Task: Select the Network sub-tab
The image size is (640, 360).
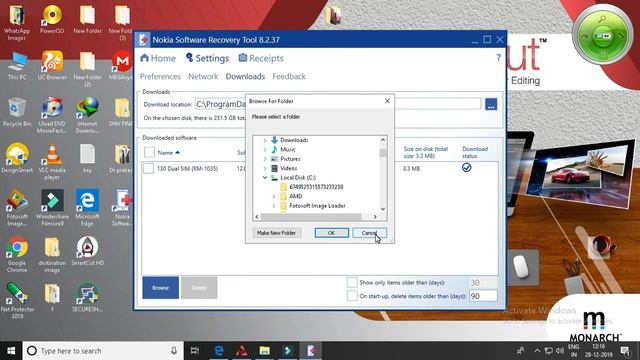Action: coord(203,76)
